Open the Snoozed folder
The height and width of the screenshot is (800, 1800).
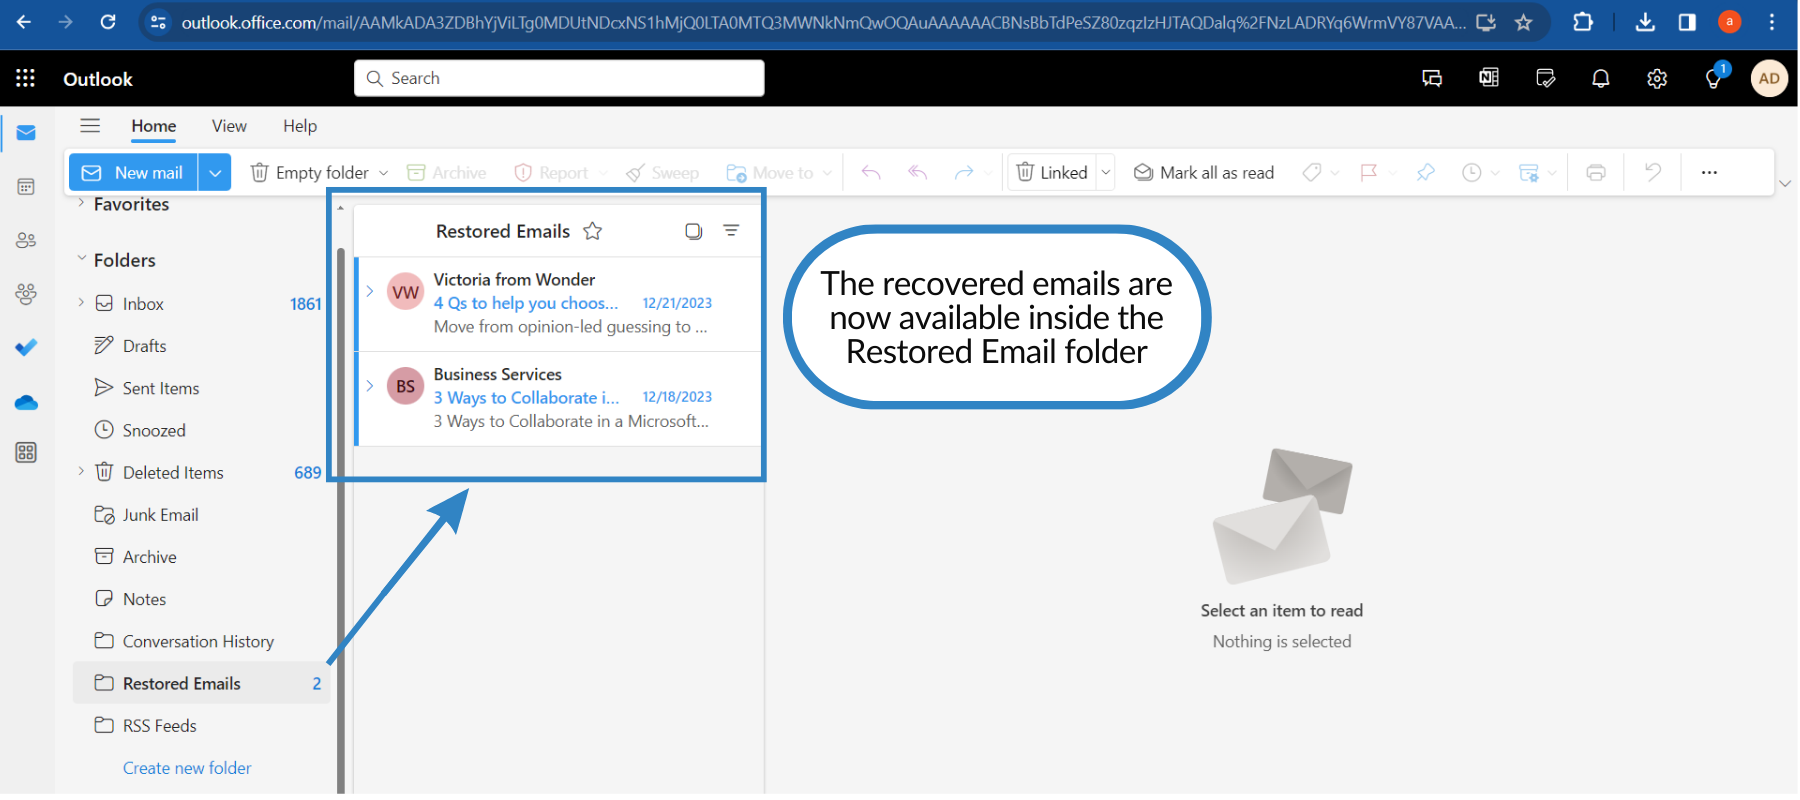tap(201, 430)
